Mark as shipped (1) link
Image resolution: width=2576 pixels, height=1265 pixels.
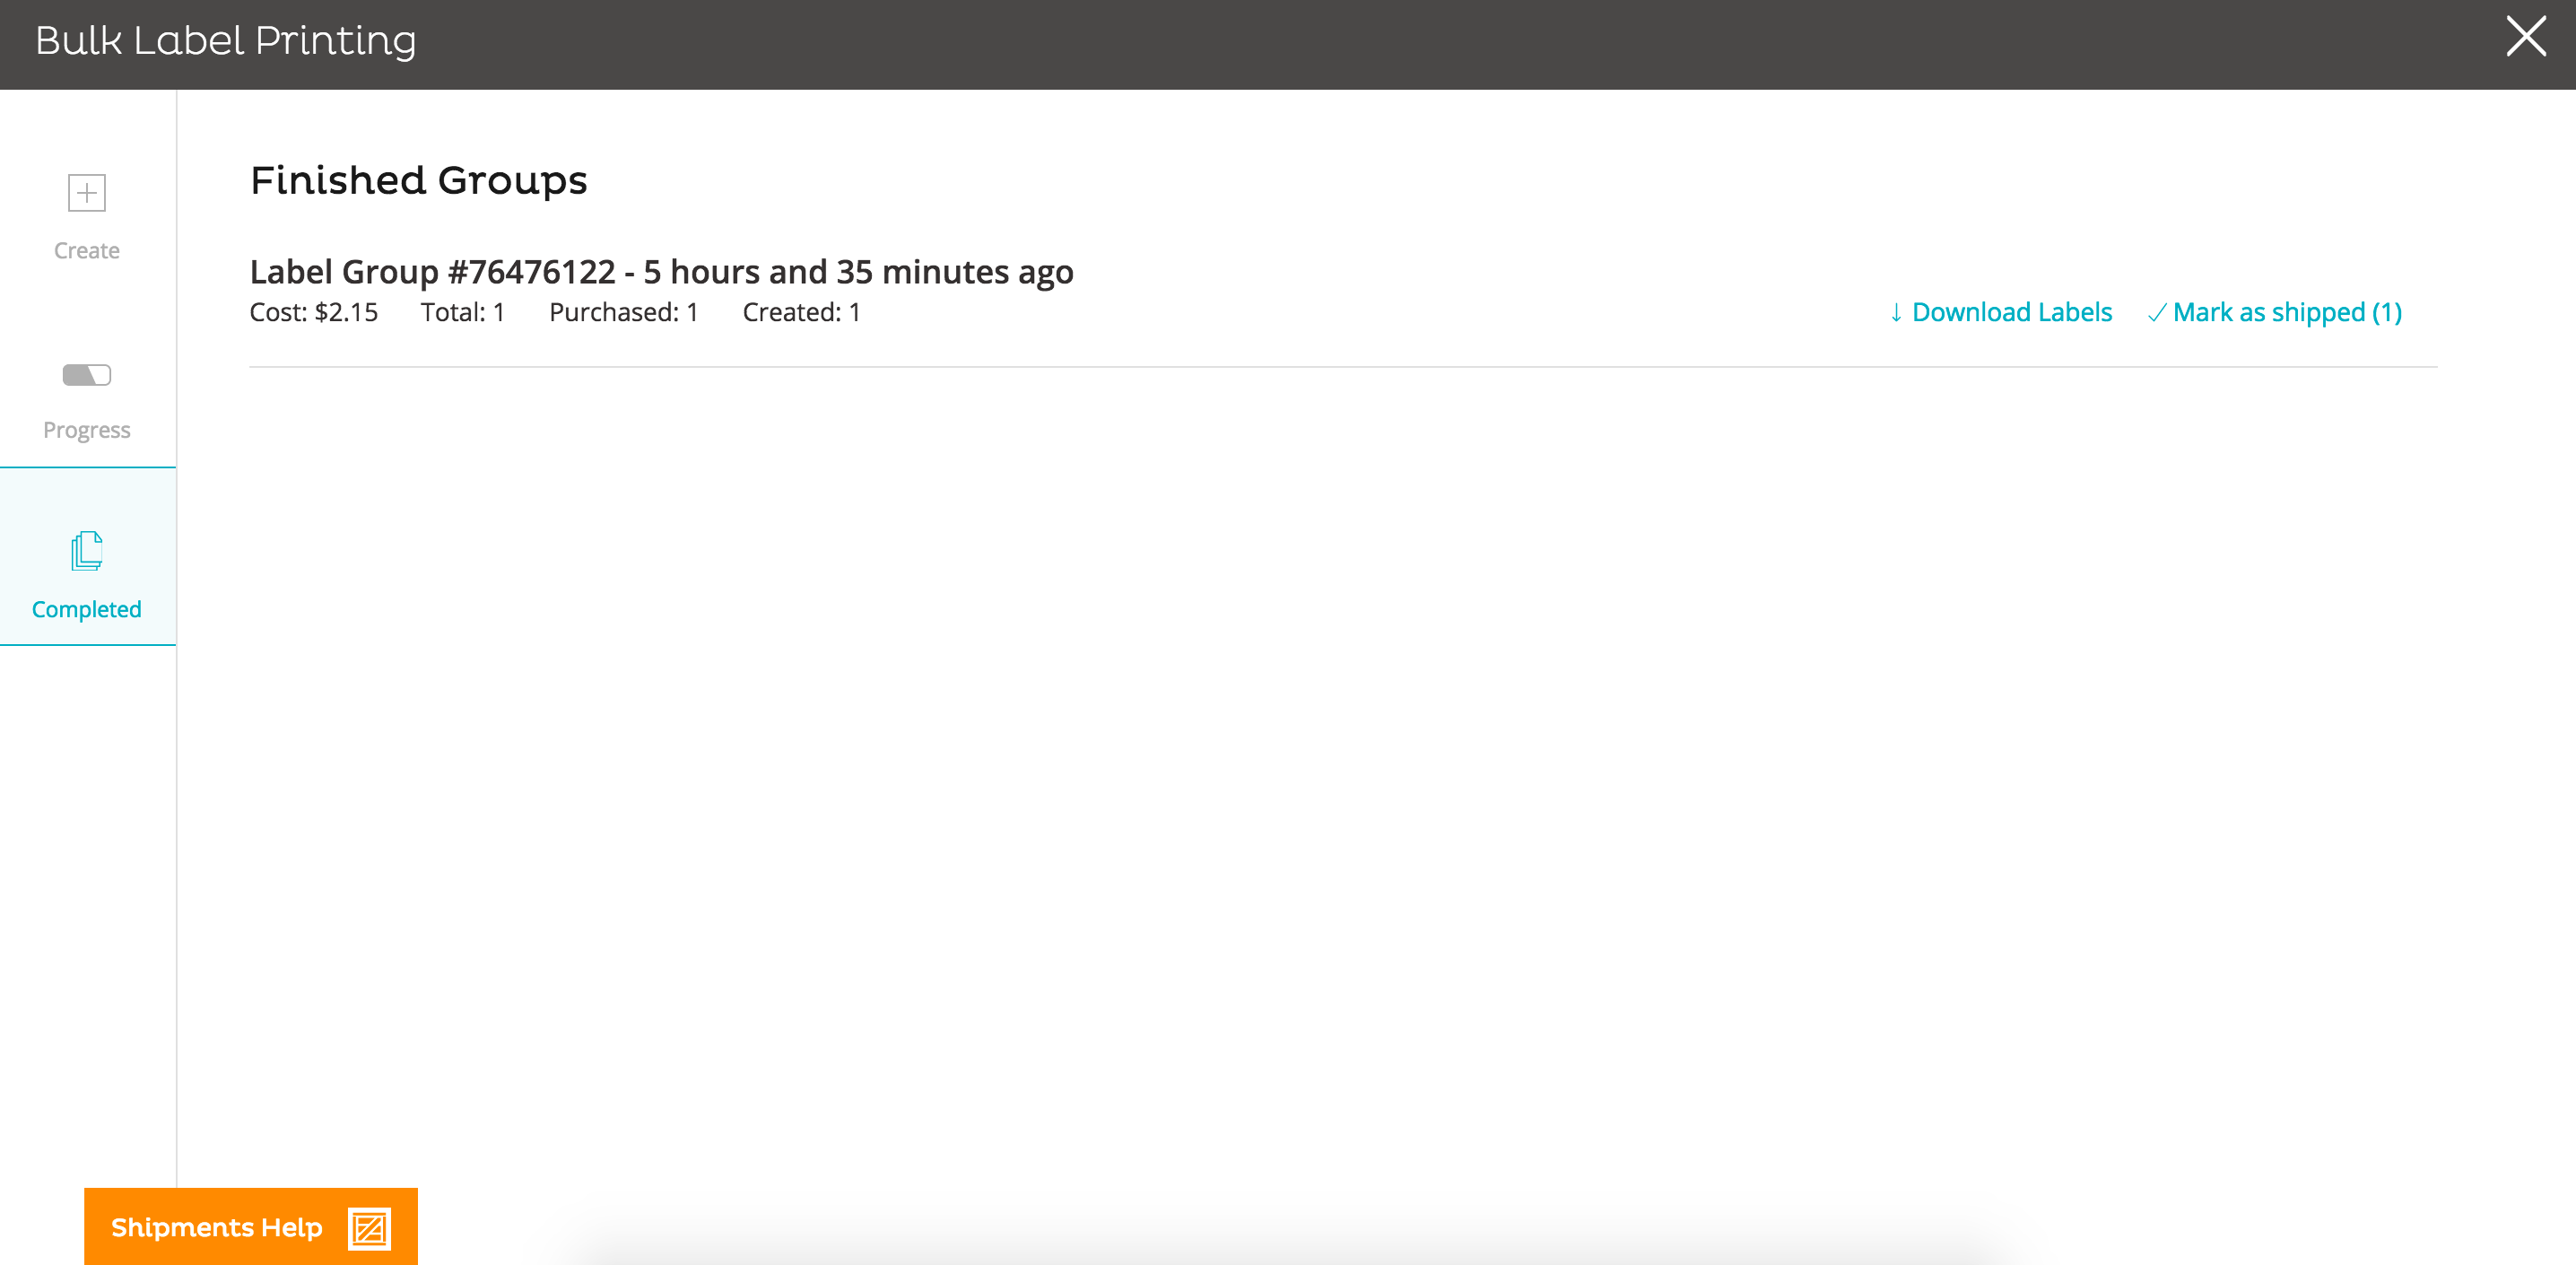click(x=2287, y=313)
